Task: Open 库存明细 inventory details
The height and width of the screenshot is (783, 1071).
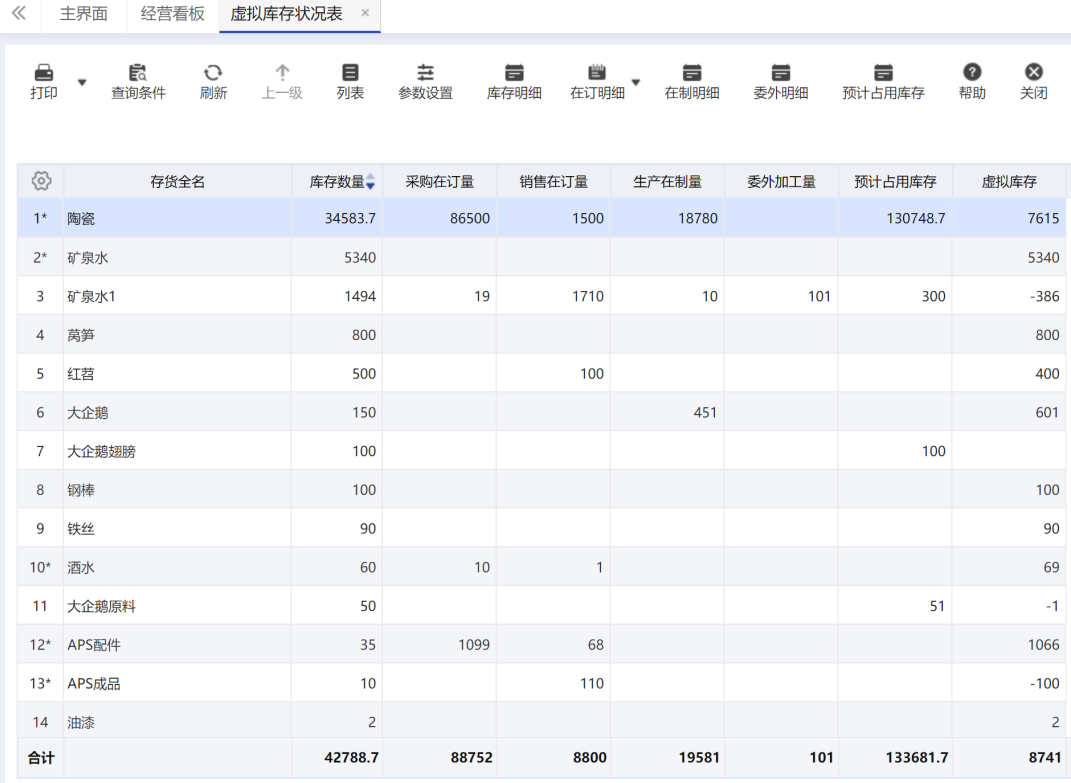Action: [x=514, y=82]
